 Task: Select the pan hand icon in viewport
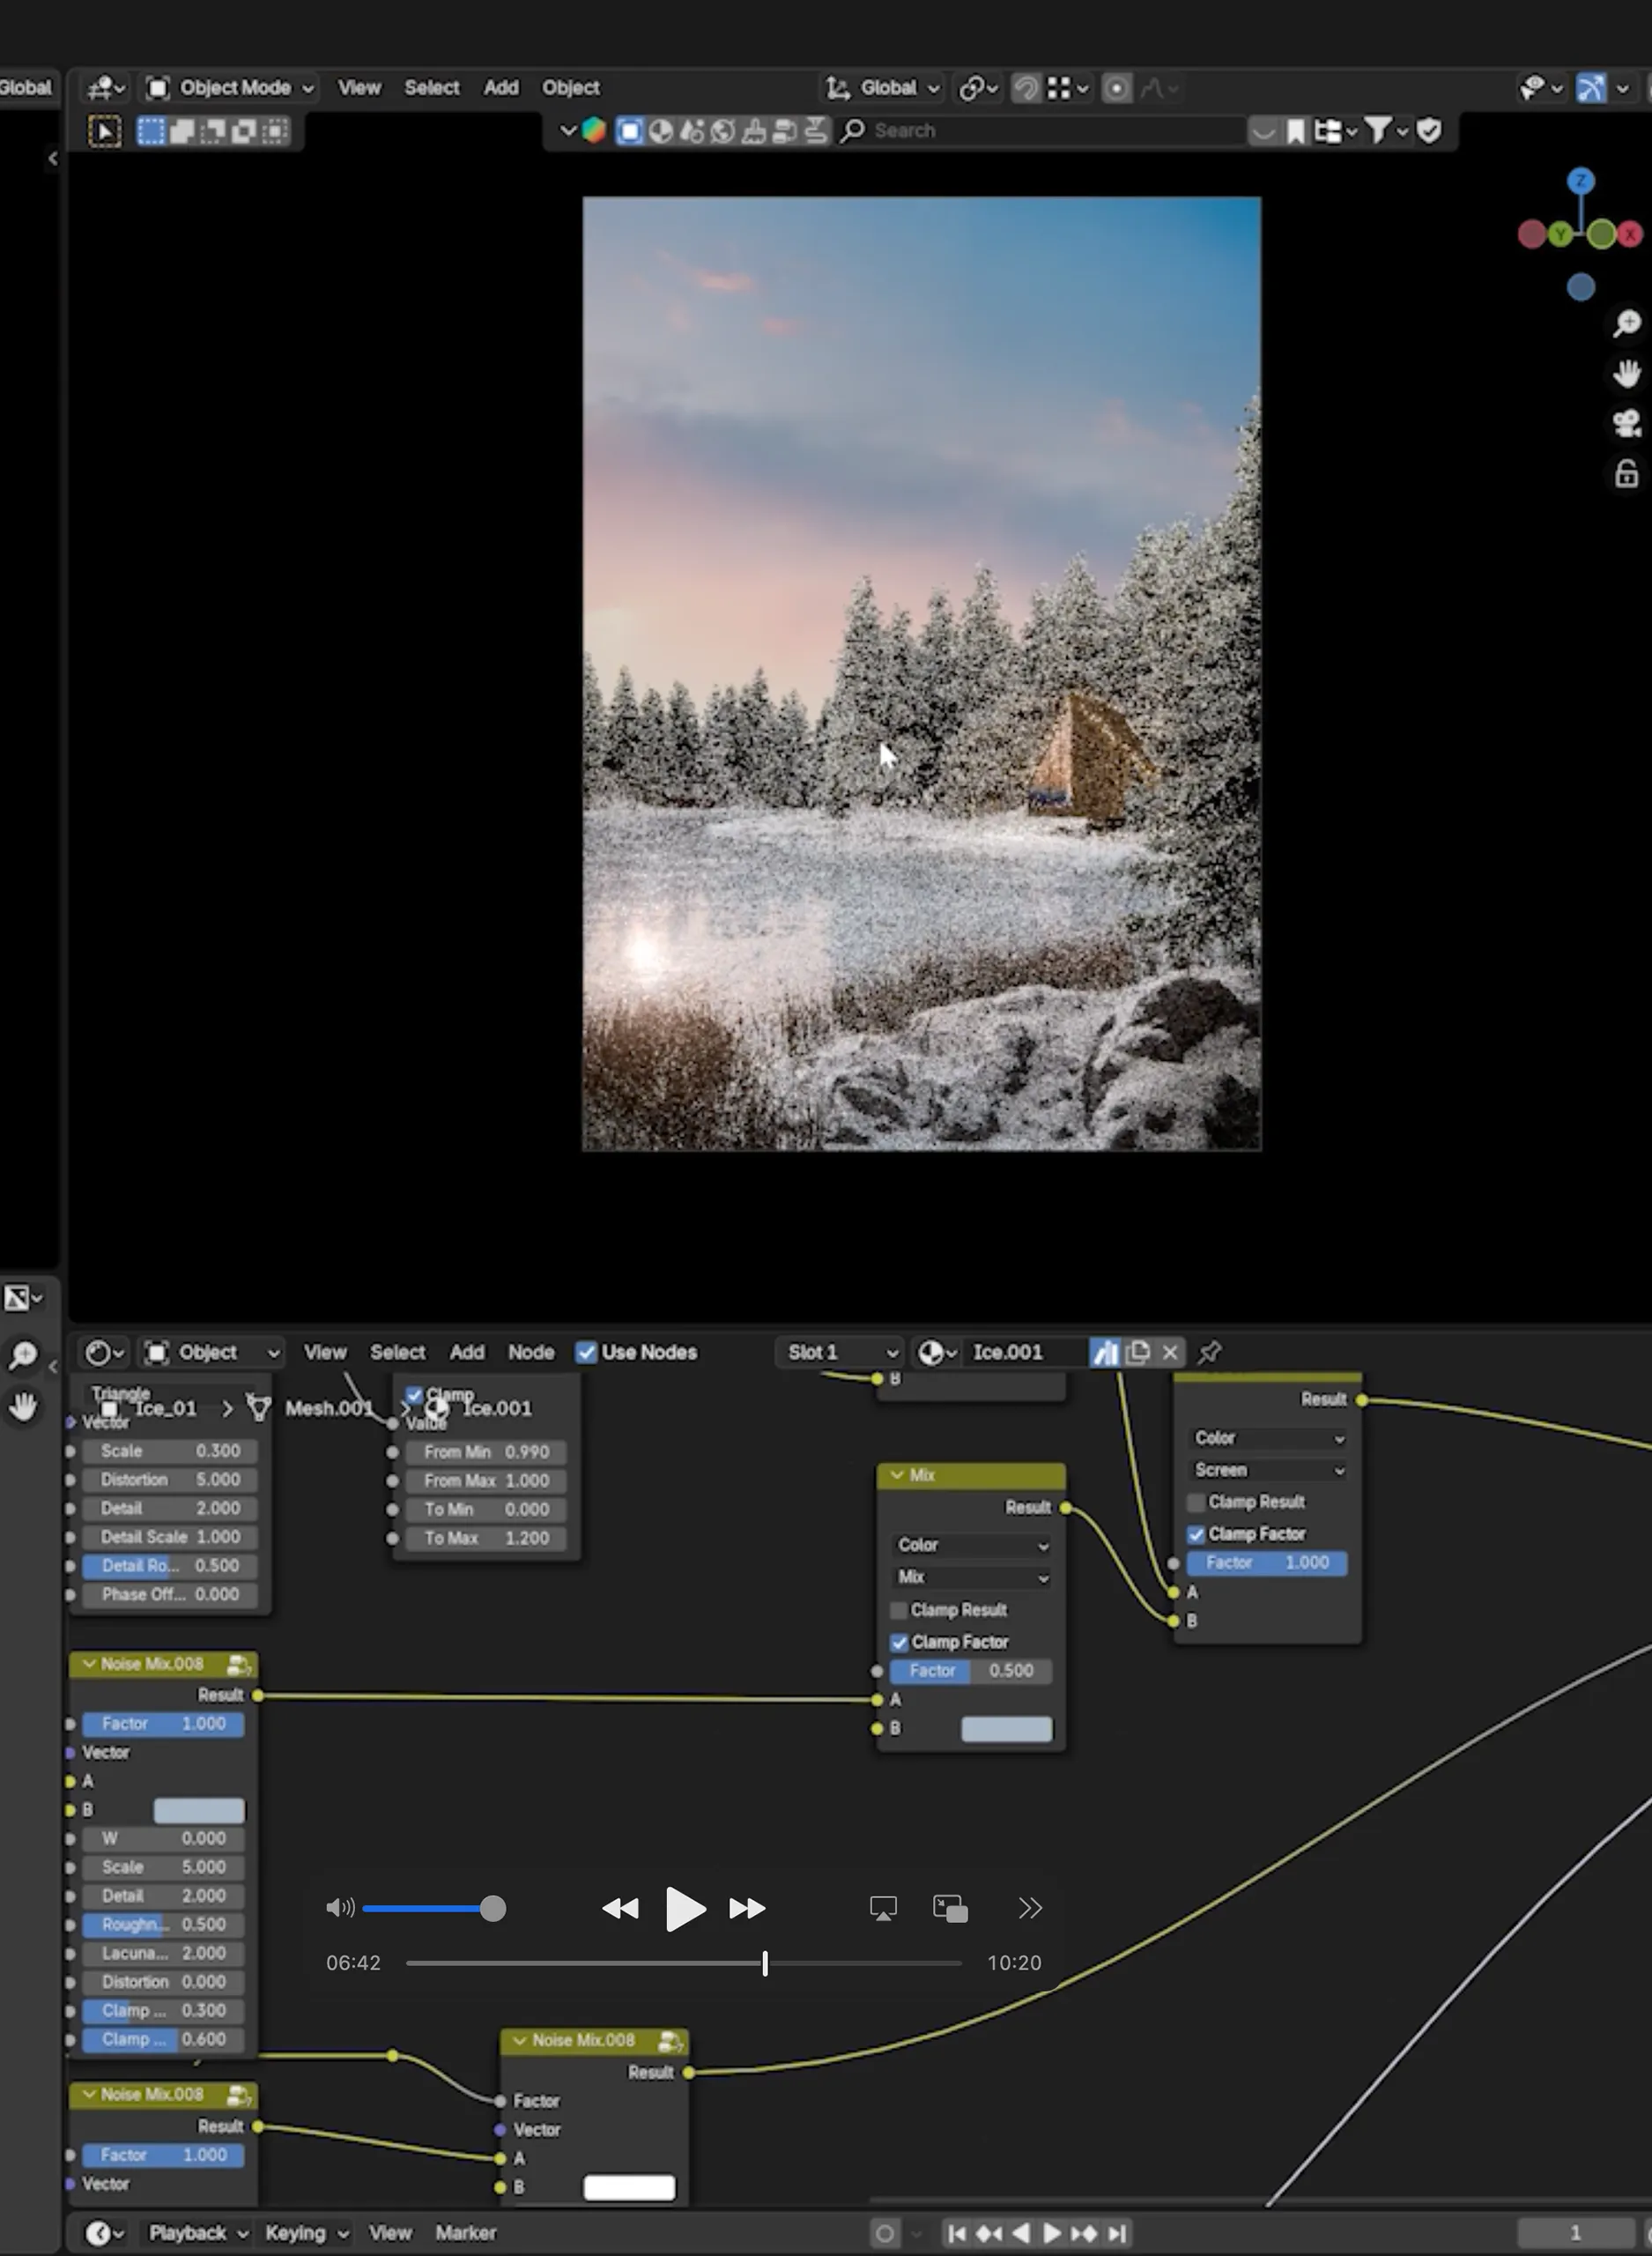(1626, 374)
